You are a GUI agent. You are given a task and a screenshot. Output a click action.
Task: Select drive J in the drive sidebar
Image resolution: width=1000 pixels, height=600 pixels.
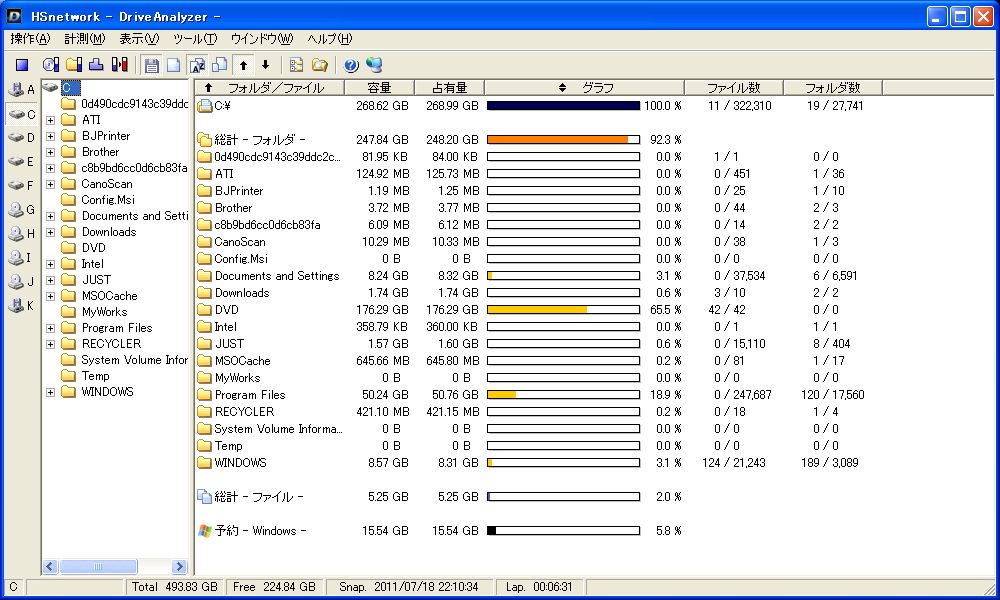[21, 281]
